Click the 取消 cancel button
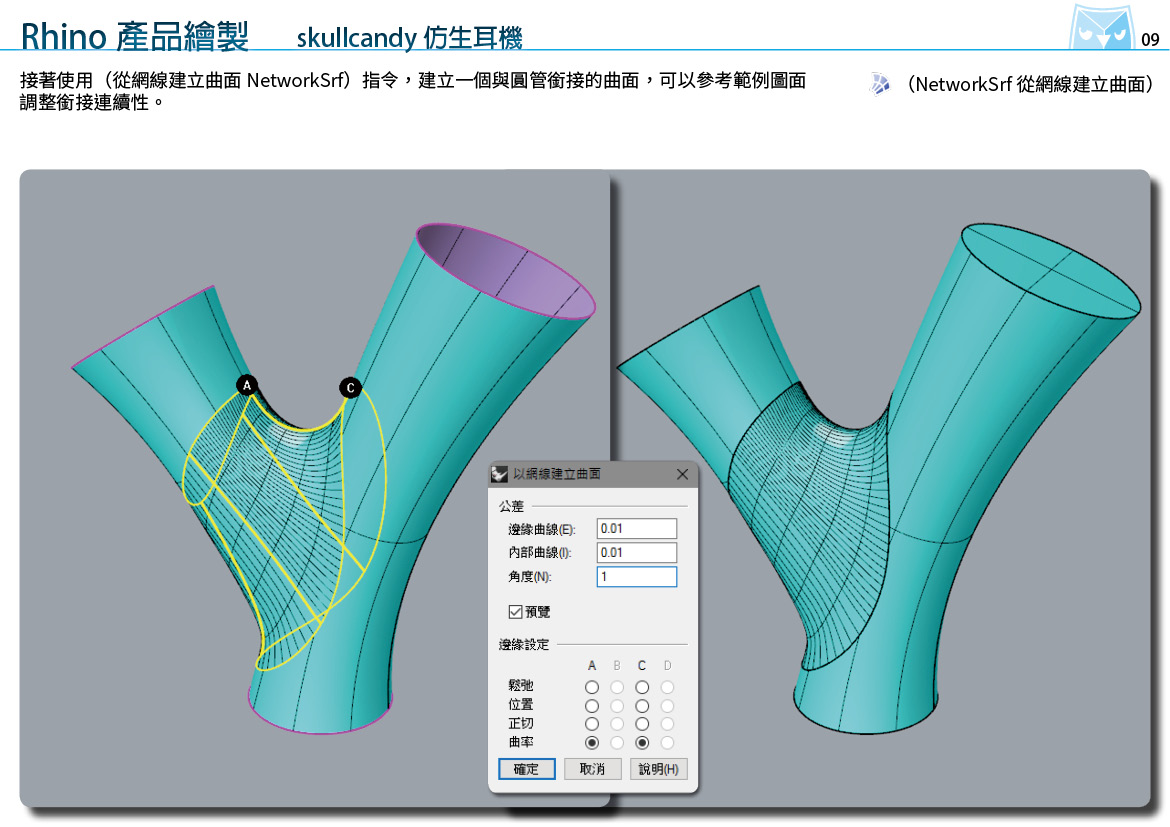1170x827 pixels. [x=592, y=769]
